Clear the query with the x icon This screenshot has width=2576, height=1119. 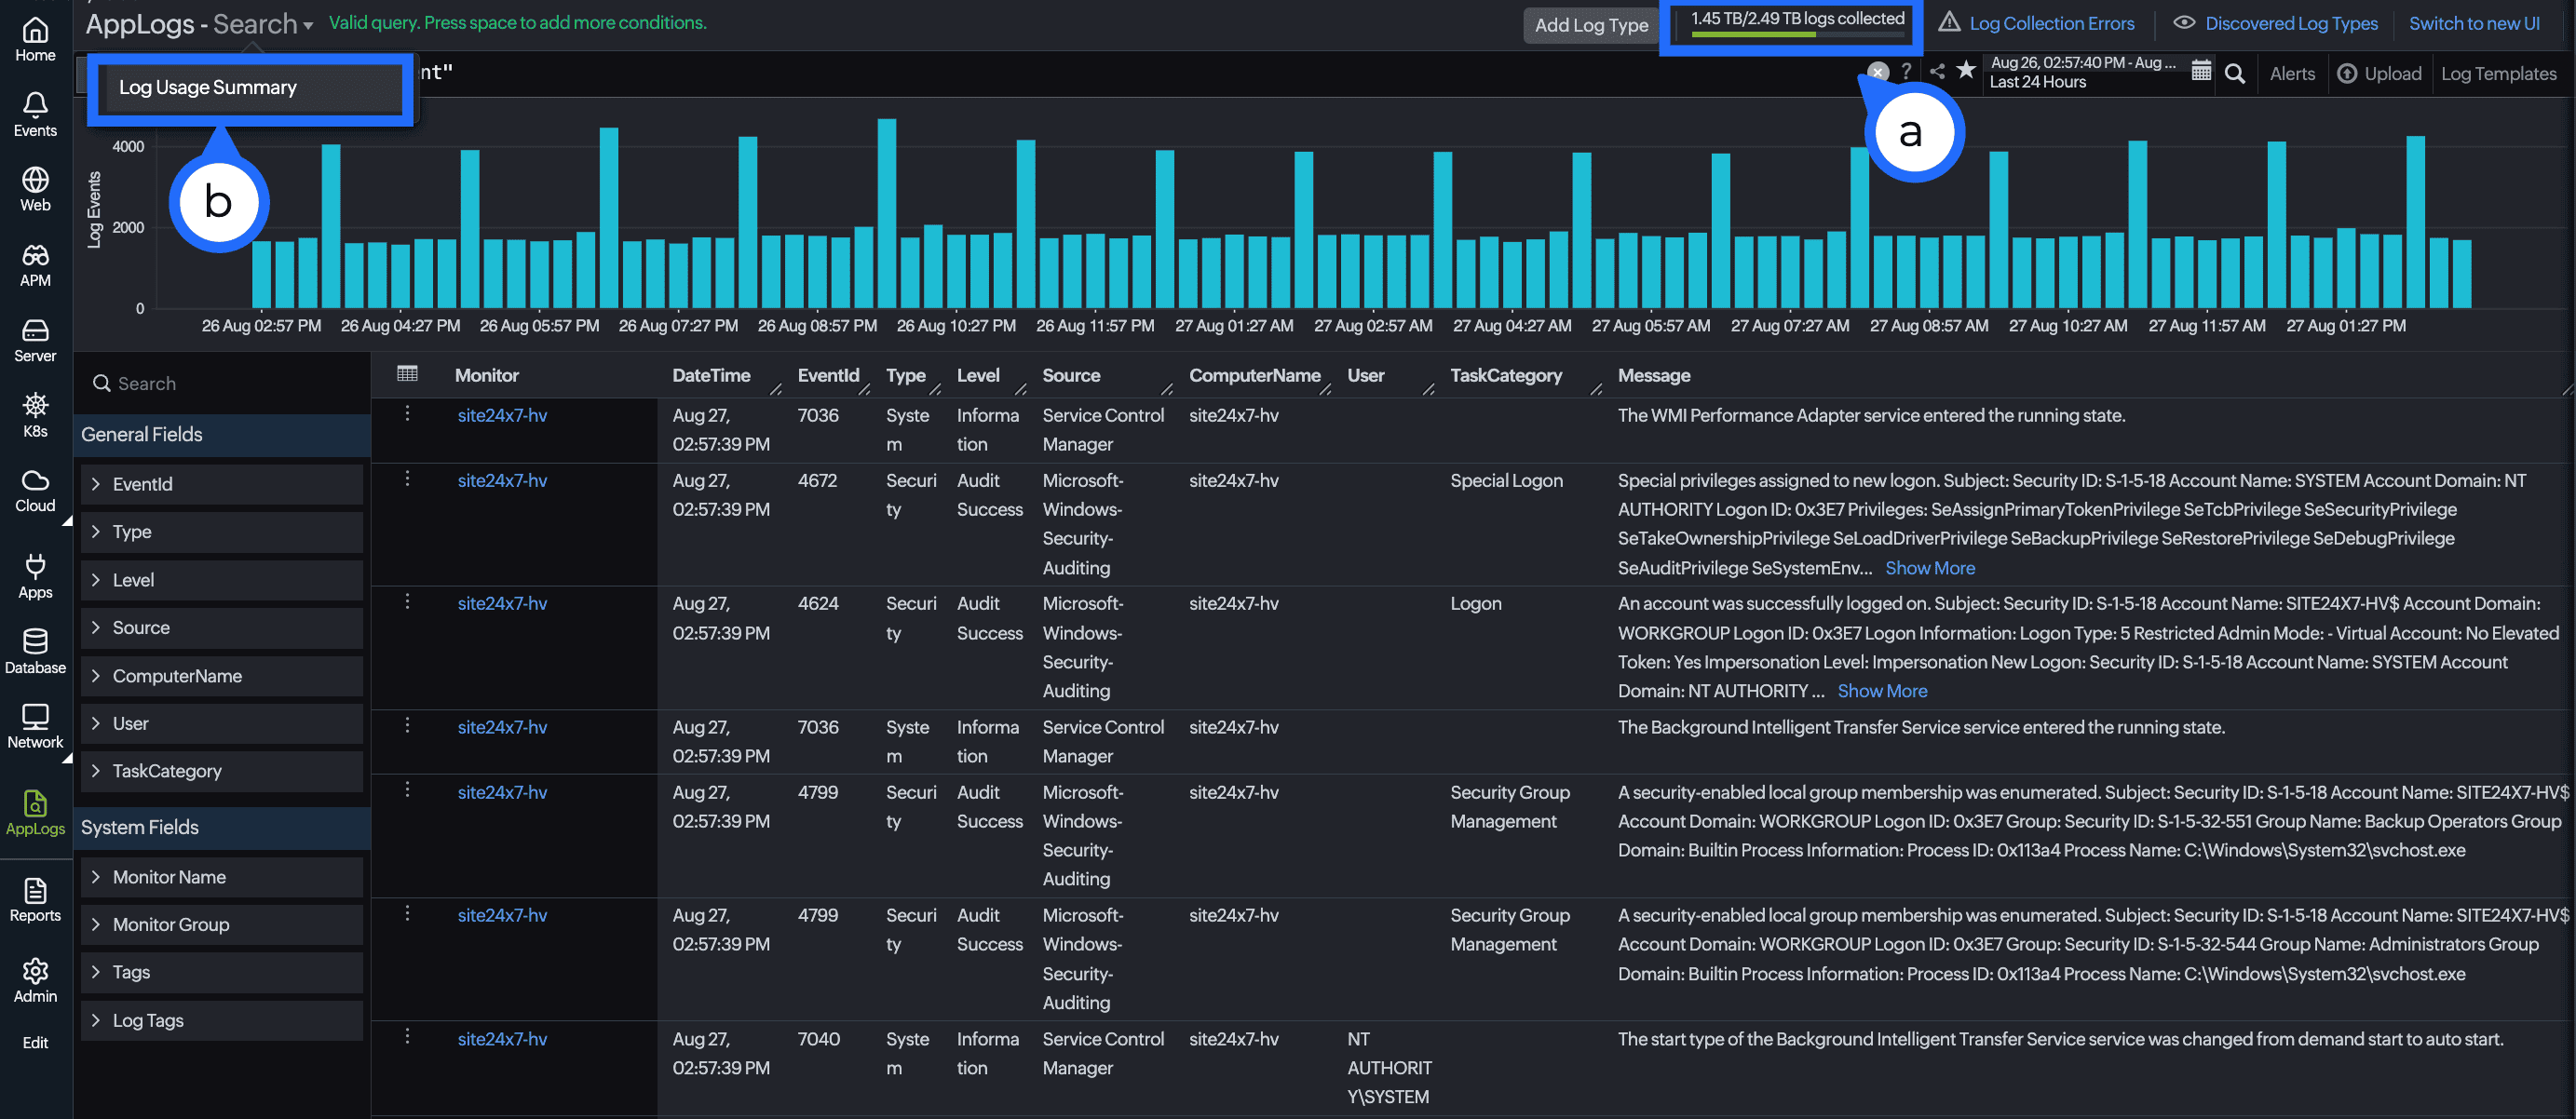1878,71
